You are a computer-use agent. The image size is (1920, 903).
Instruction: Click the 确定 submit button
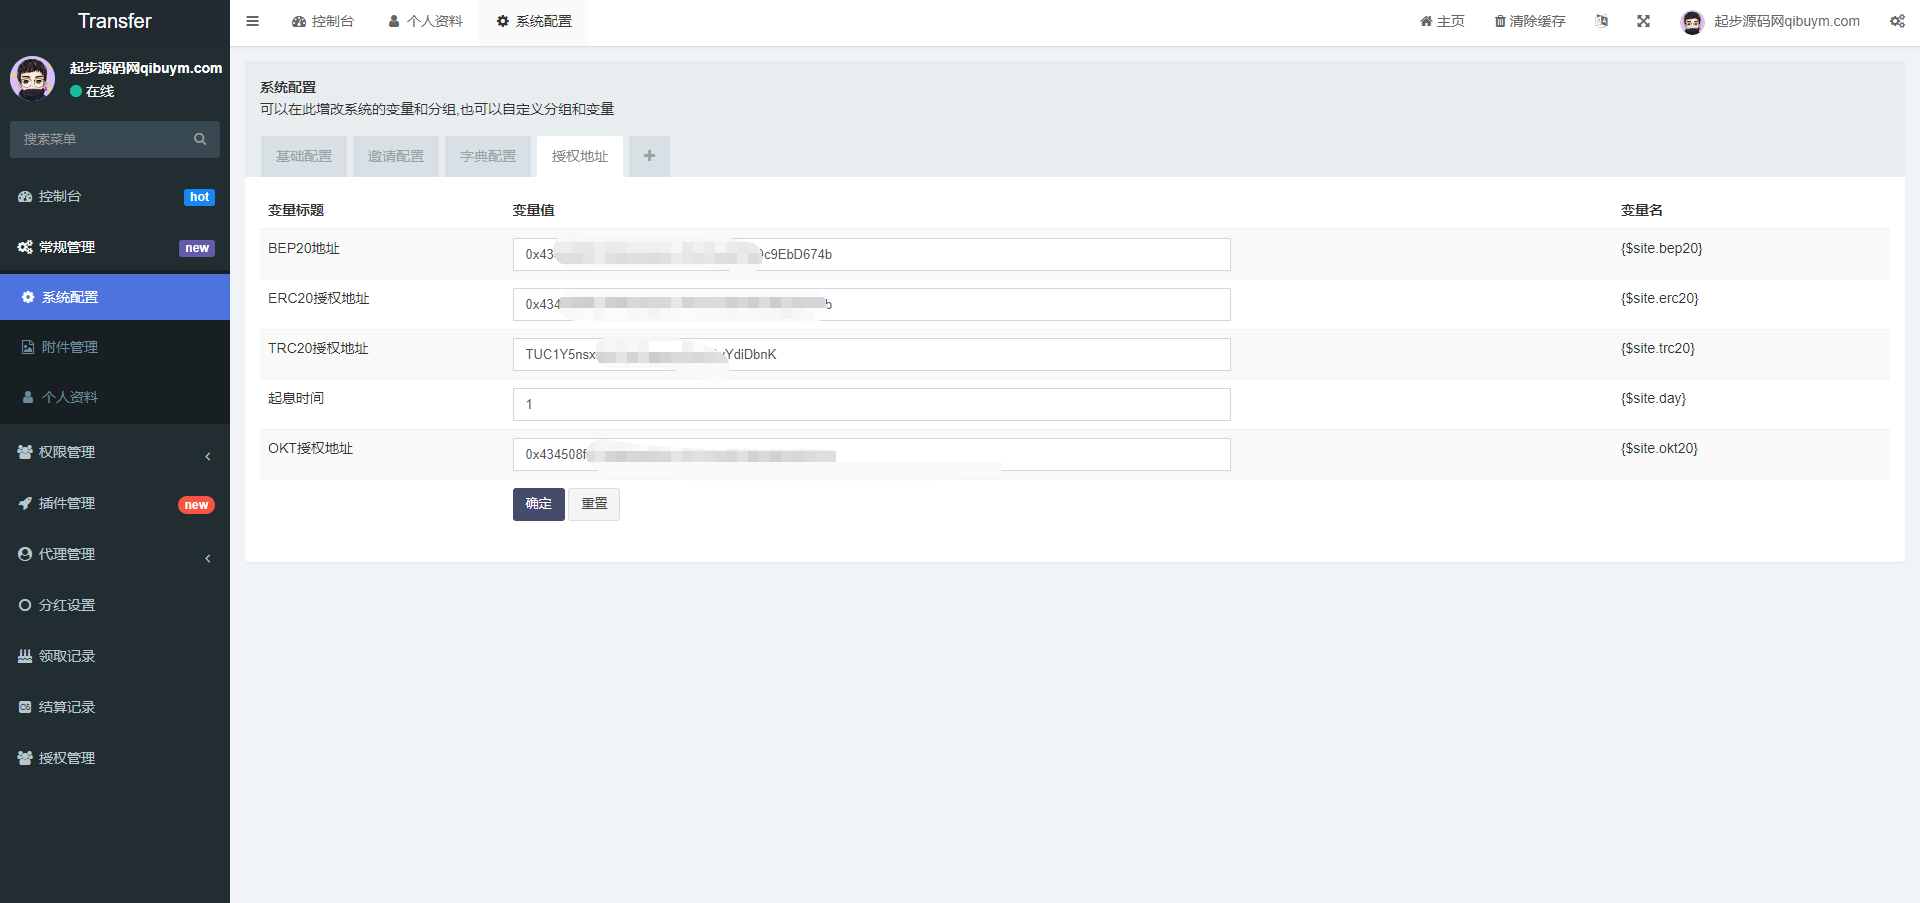(x=538, y=504)
